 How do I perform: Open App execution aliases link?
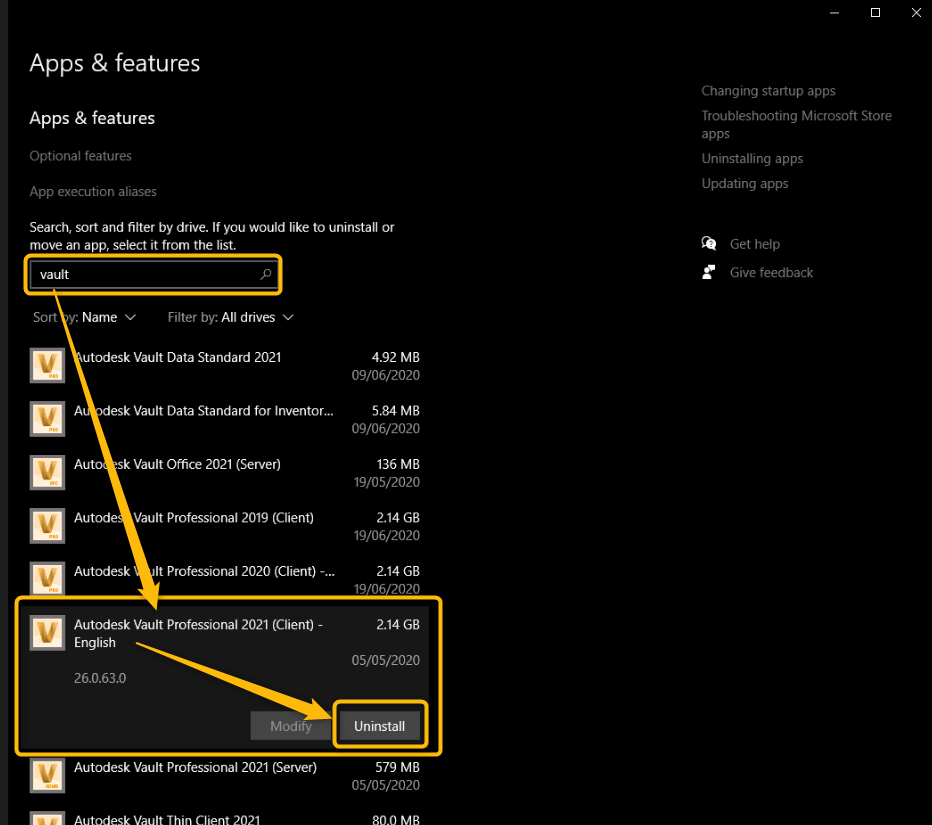93,191
